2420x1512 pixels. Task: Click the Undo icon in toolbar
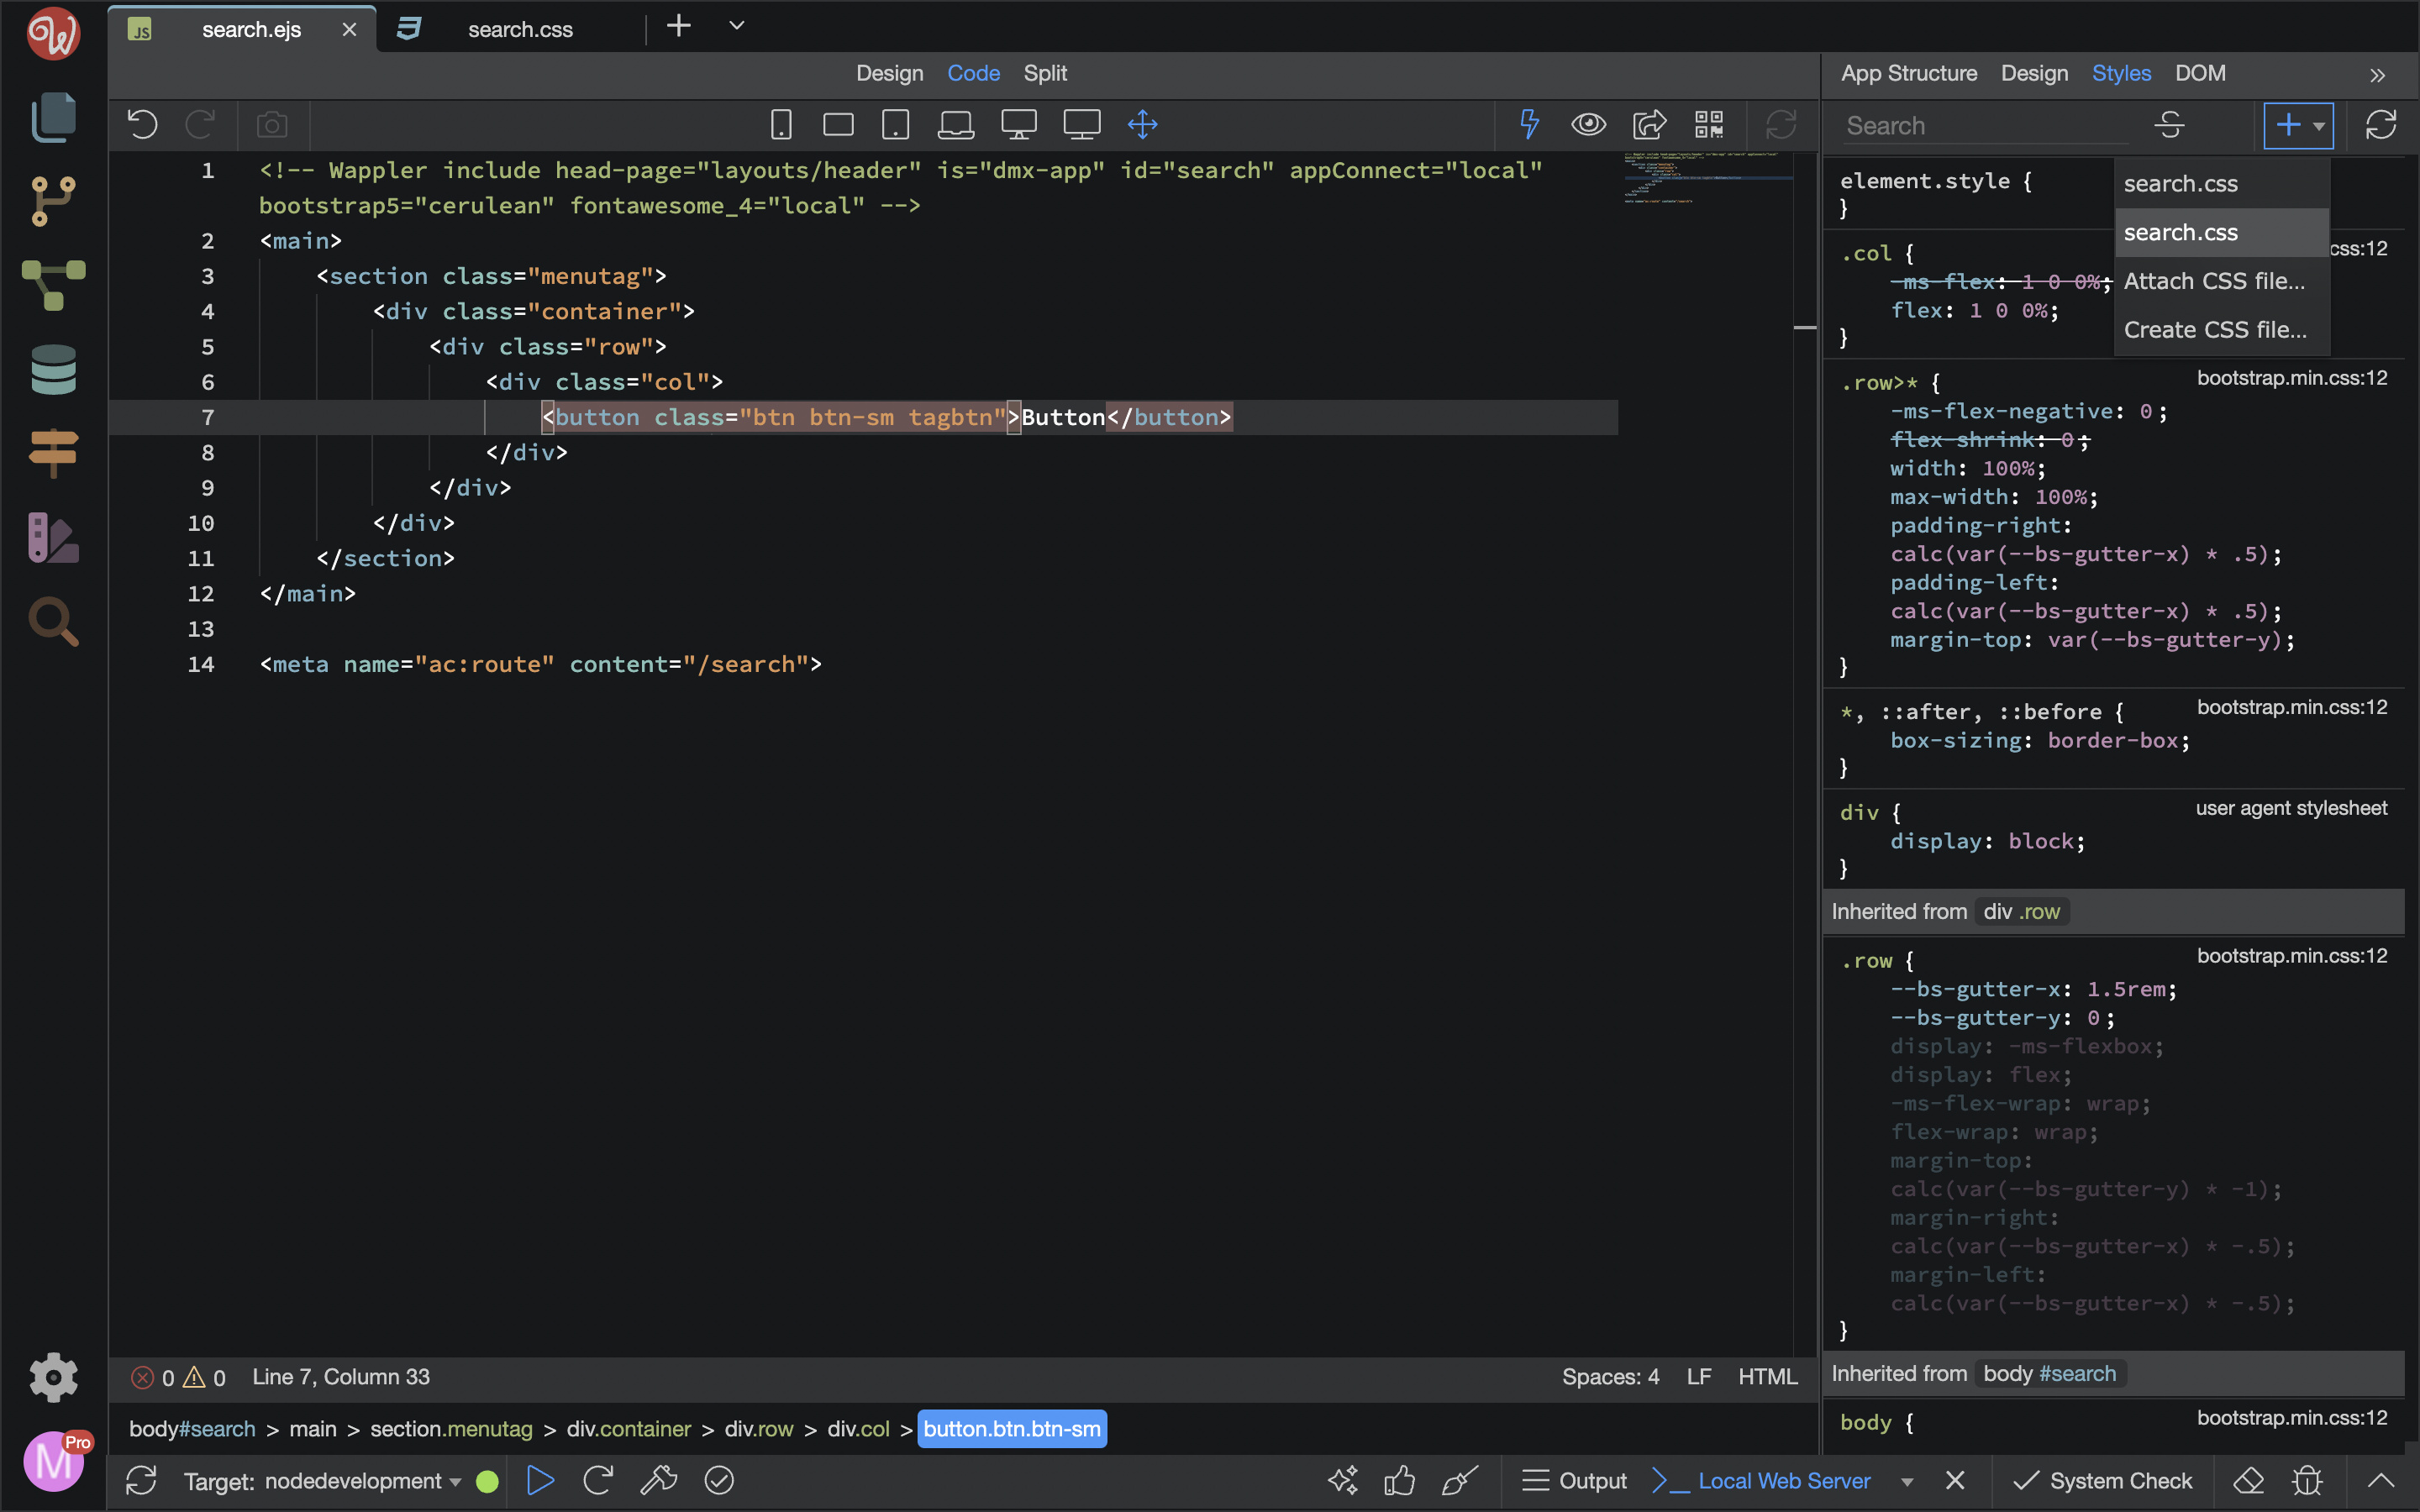click(x=143, y=123)
